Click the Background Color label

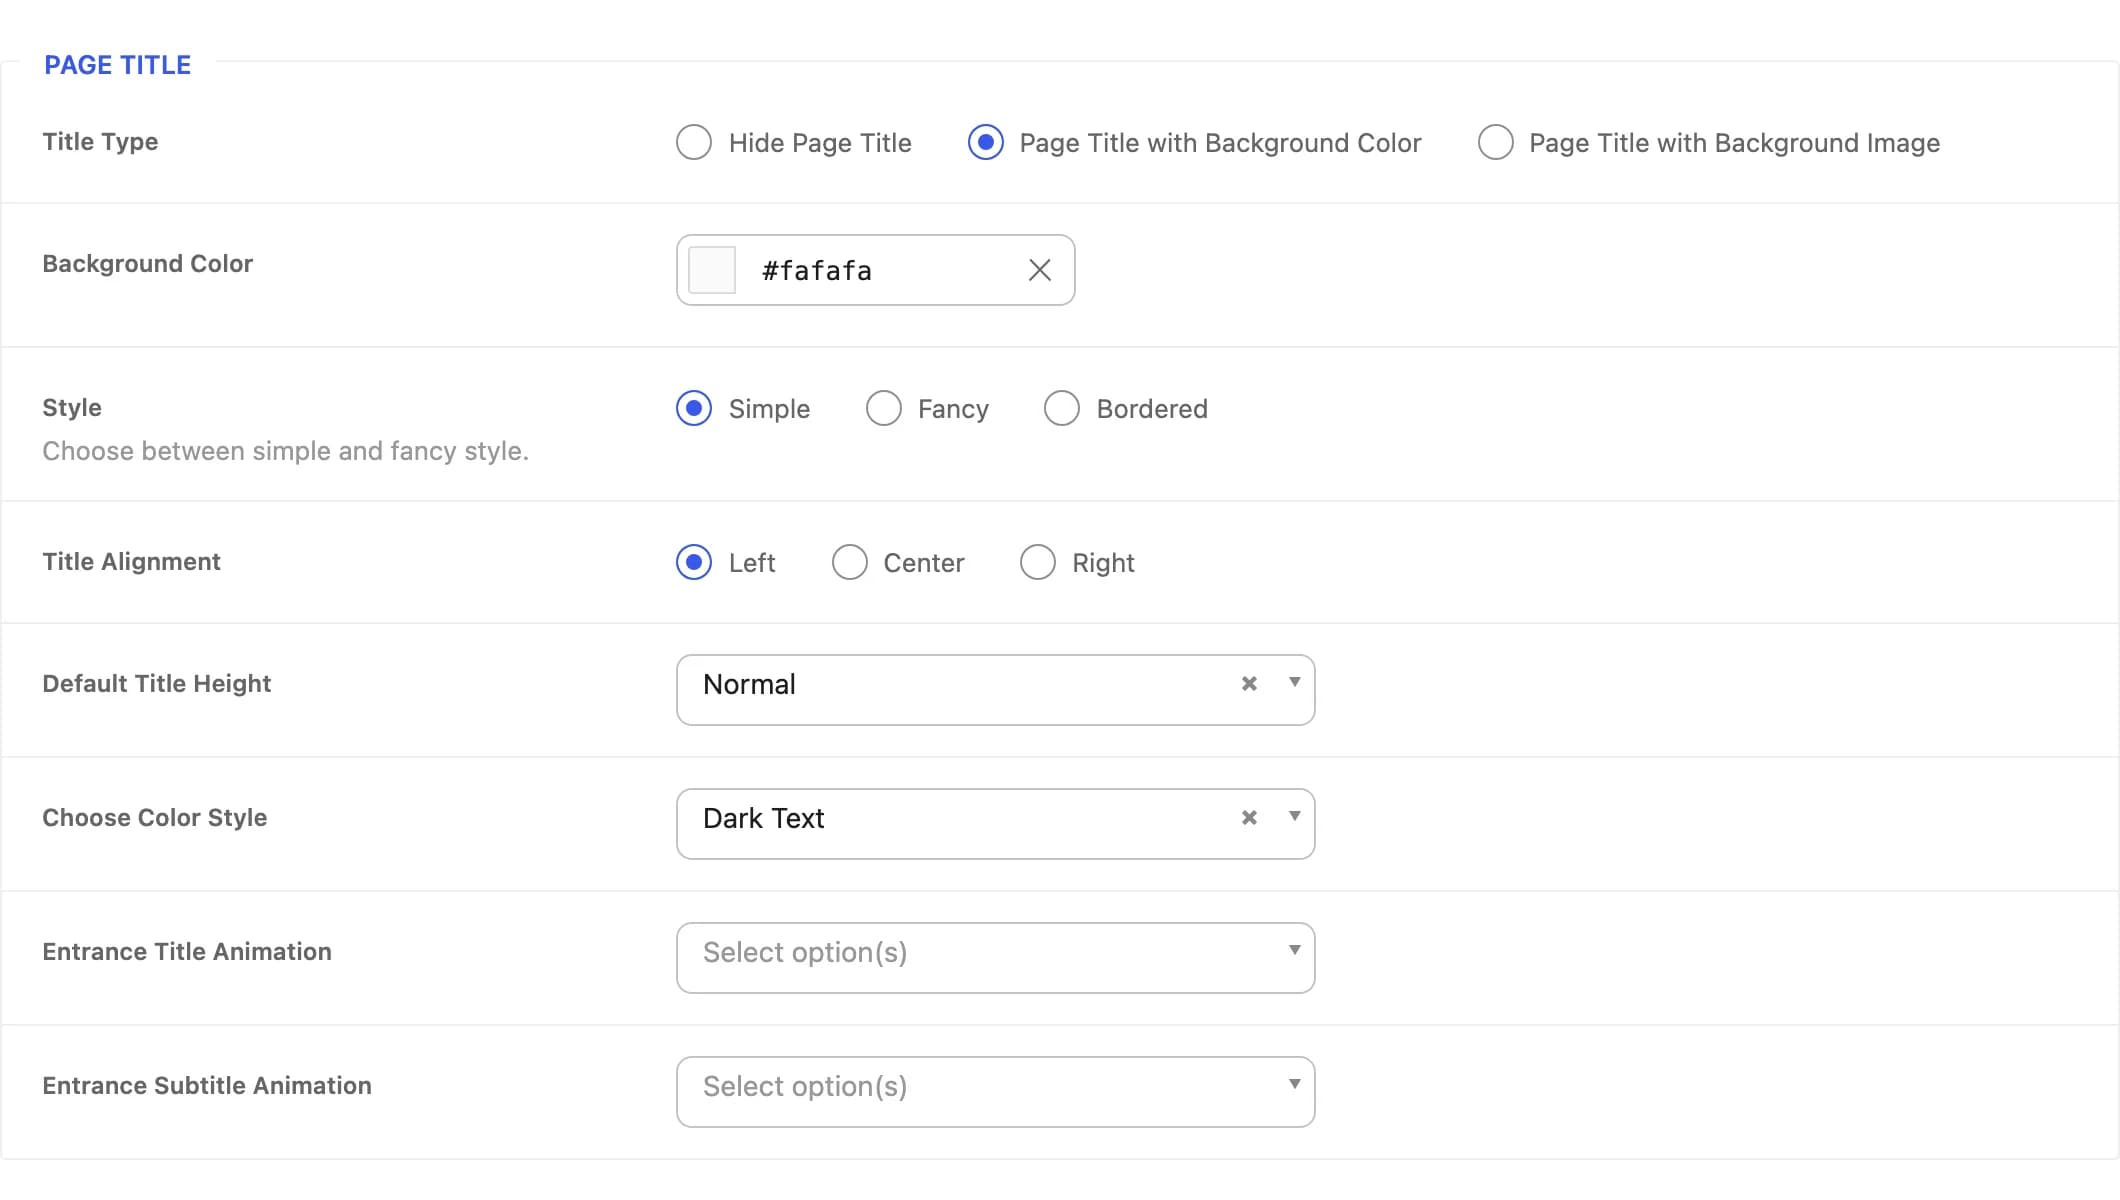pyautogui.click(x=147, y=264)
